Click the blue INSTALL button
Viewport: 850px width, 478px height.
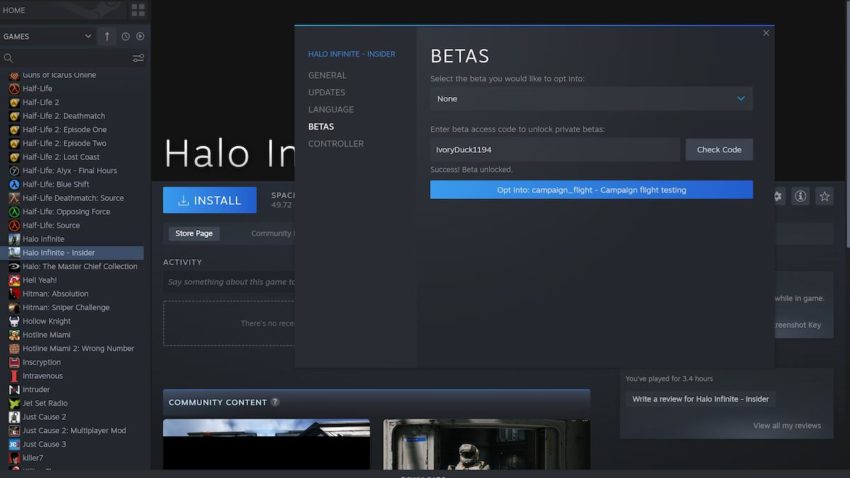pos(209,200)
